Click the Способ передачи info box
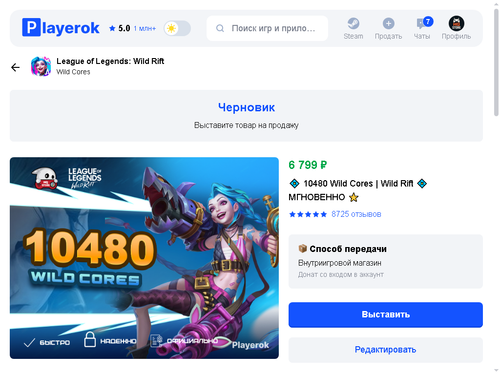This screenshot has height=375, width=500. [x=386, y=261]
